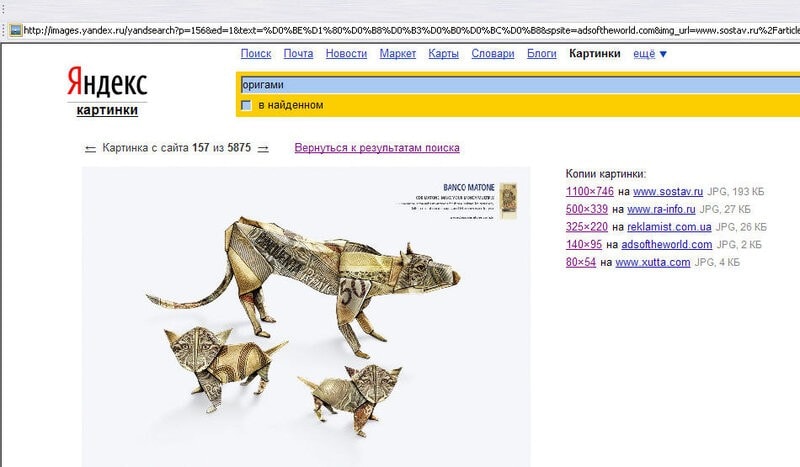Image resolution: width=800 pixels, height=467 pixels.
Task: Go to the next picture arrow
Action: click(263, 149)
